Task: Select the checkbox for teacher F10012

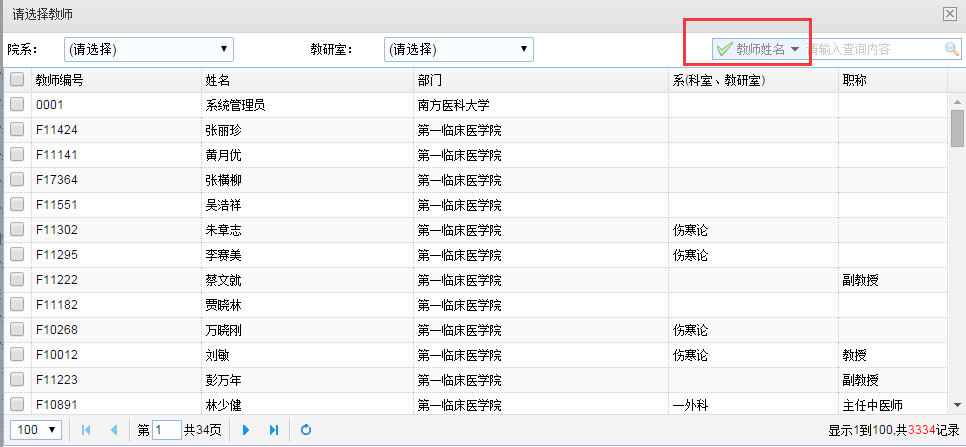Action: tap(17, 354)
